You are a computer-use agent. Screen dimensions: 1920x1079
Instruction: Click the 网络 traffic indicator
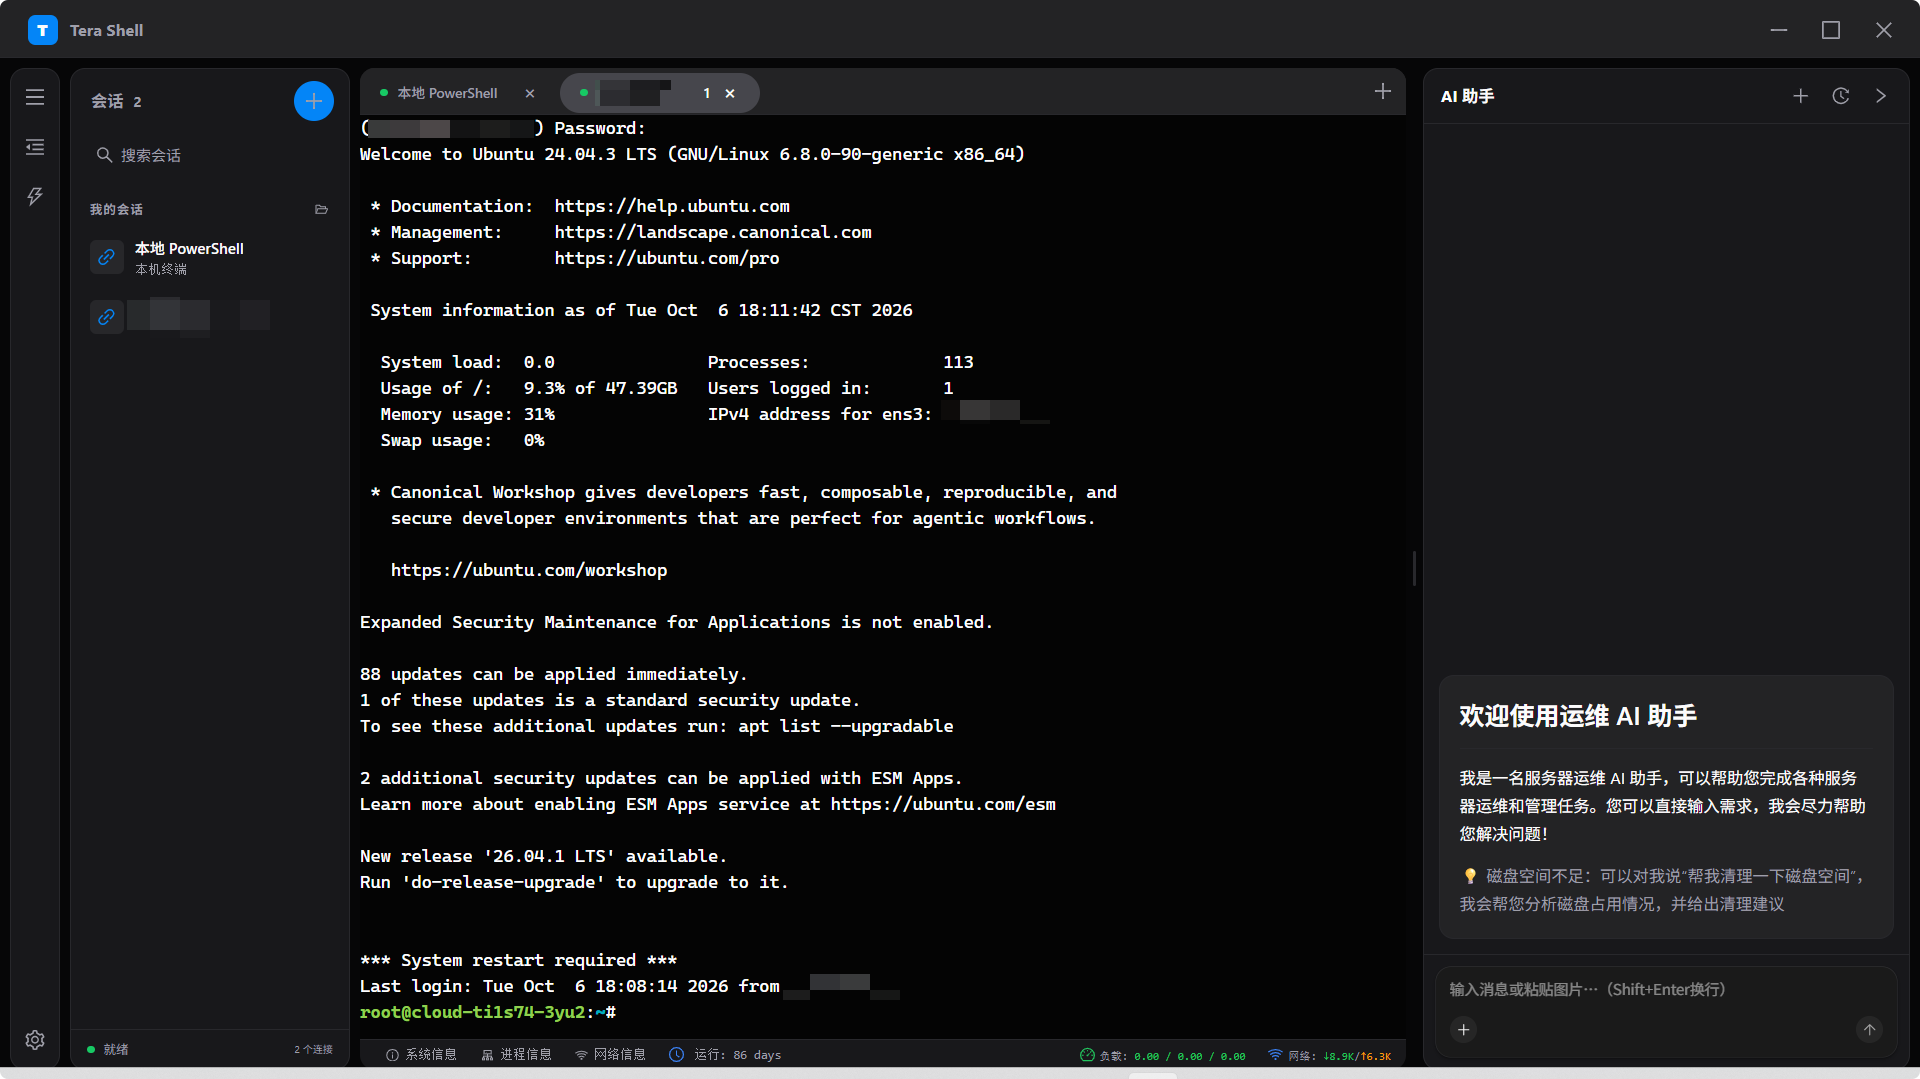(1330, 1056)
